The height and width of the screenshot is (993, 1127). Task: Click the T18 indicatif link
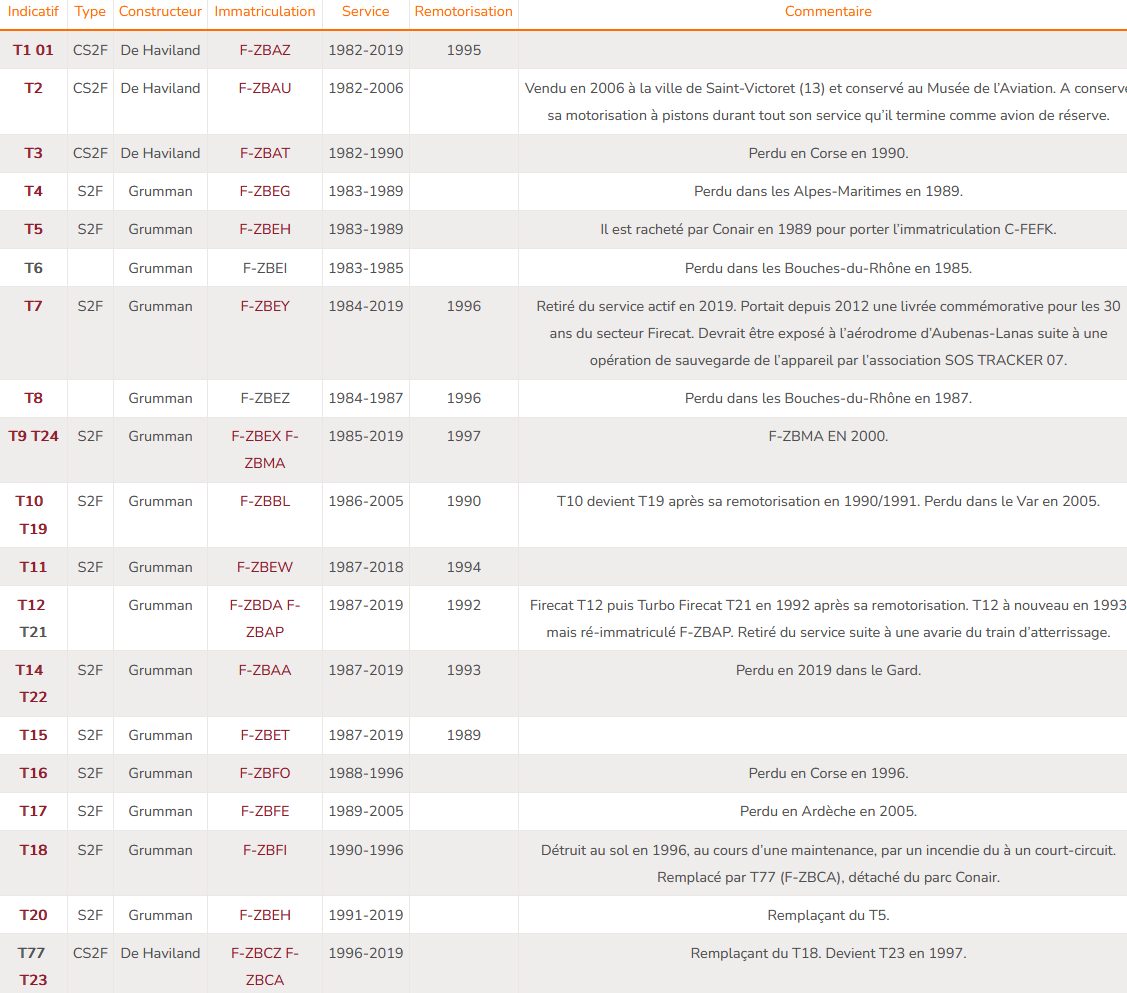click(33, 850)
